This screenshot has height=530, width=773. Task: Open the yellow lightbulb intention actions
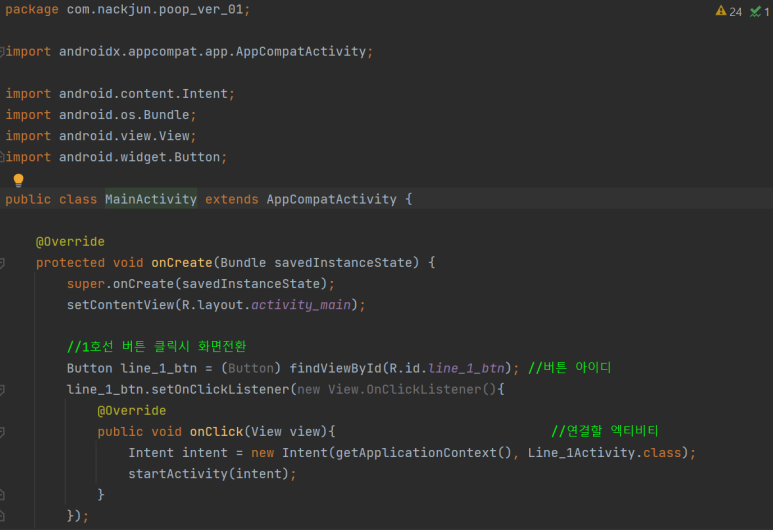pos(18,180)
